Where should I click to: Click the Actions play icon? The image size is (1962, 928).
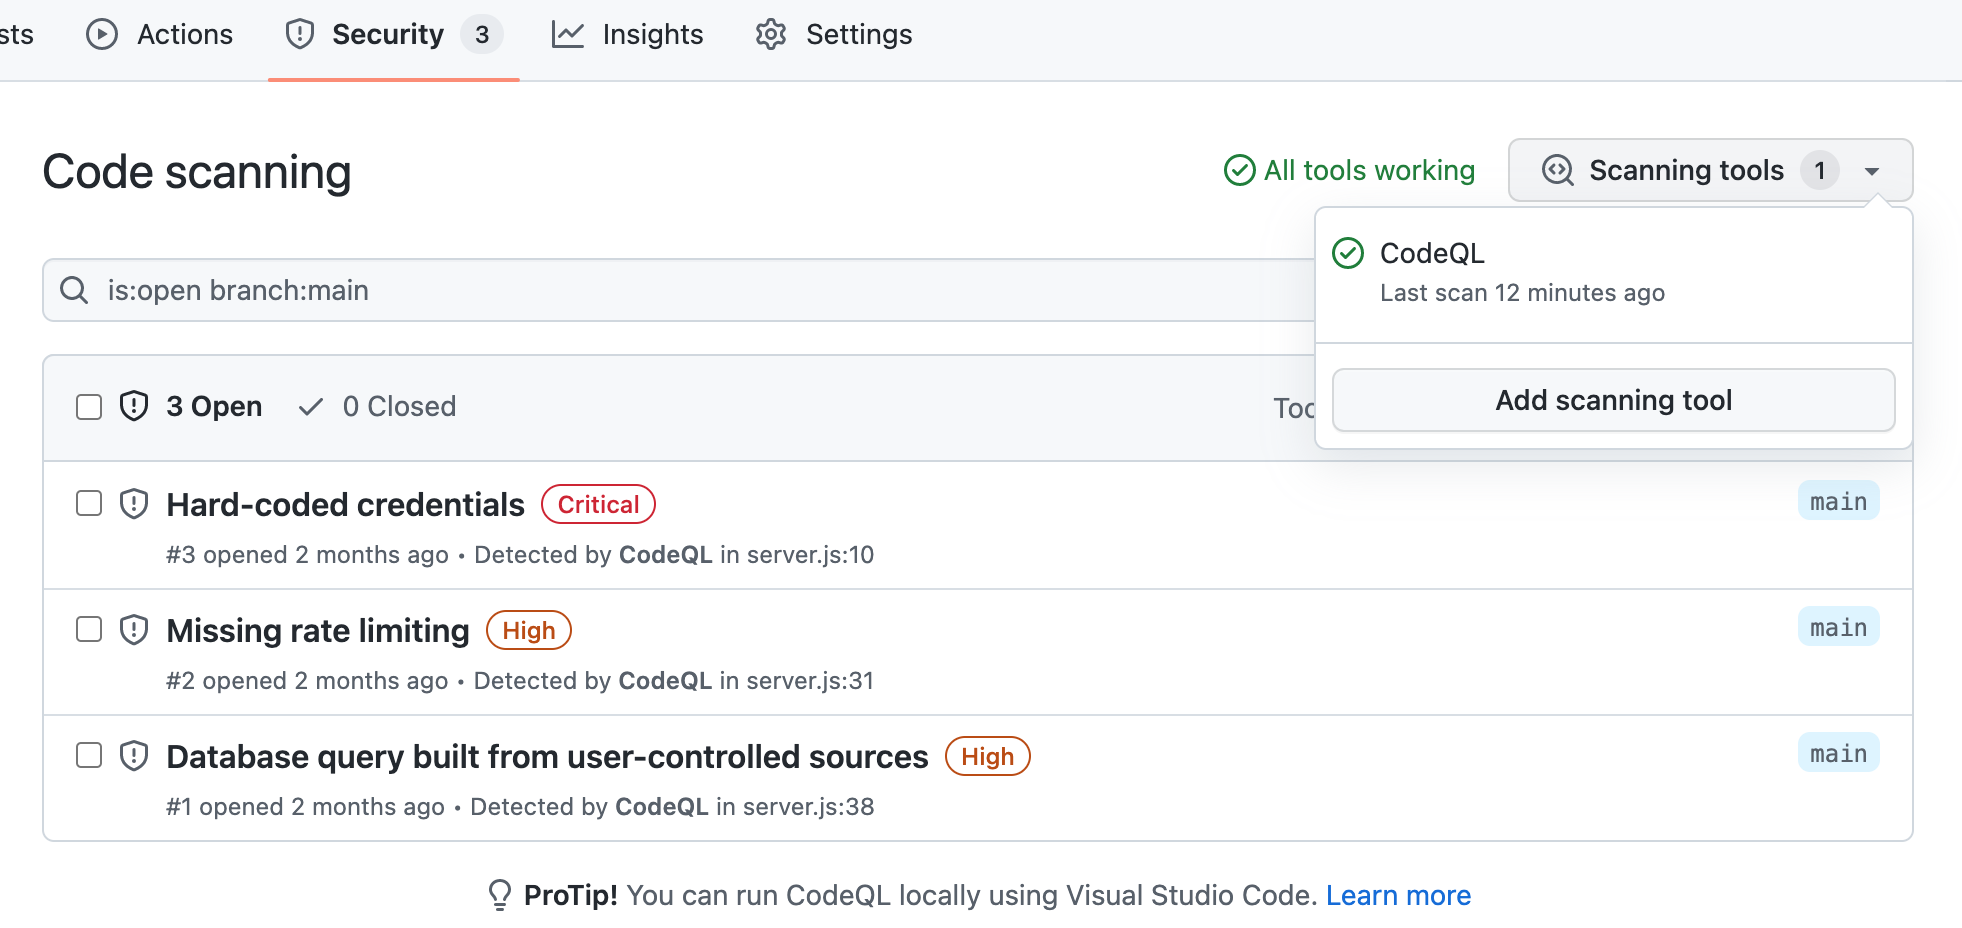pyautogui.click(x=101, y=33)
